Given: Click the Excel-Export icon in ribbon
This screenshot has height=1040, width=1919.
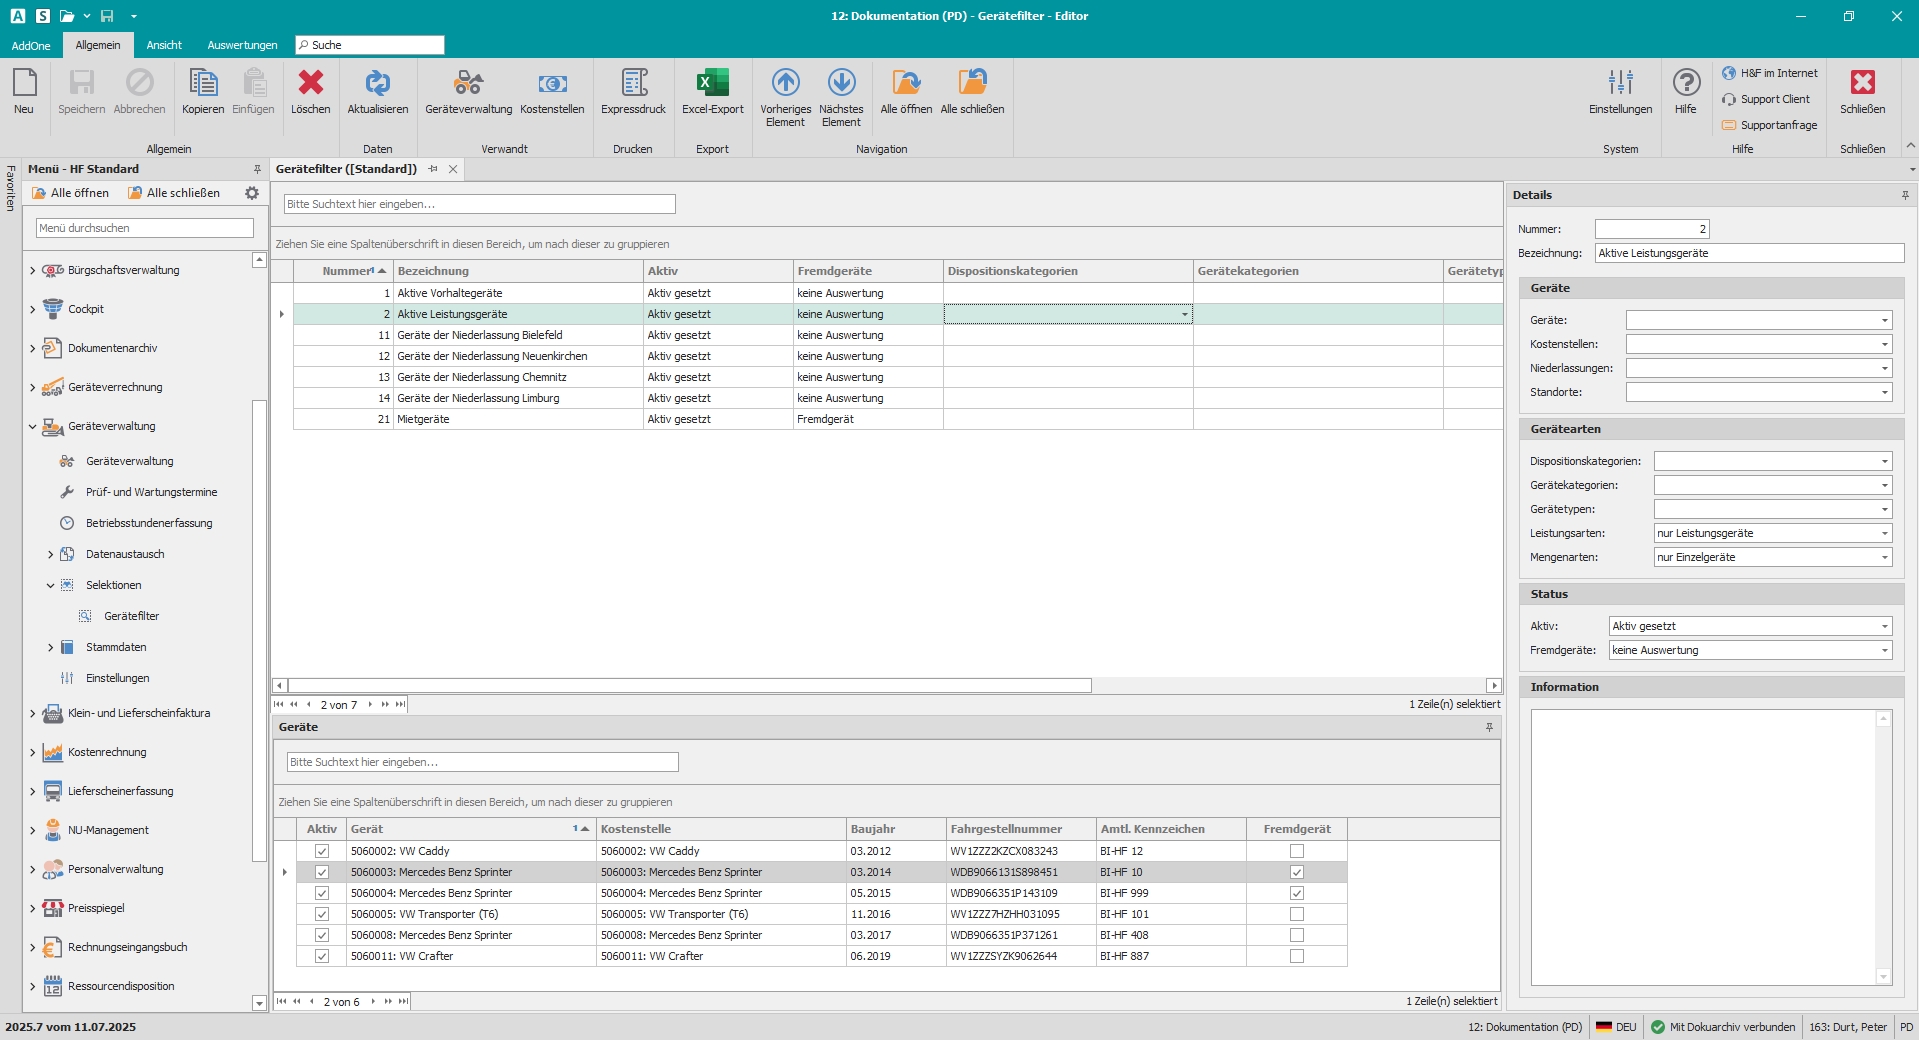Looking at the screenshot, I should (x=712, y=84).
